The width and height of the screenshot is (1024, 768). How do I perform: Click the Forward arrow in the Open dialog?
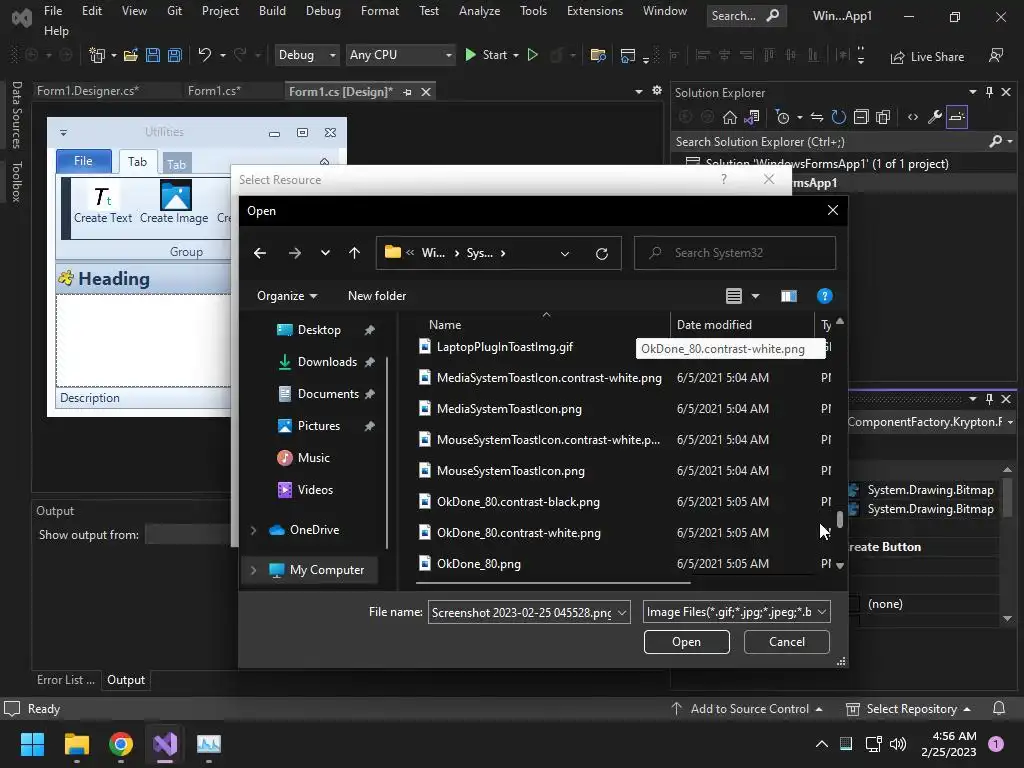[295, 253]
